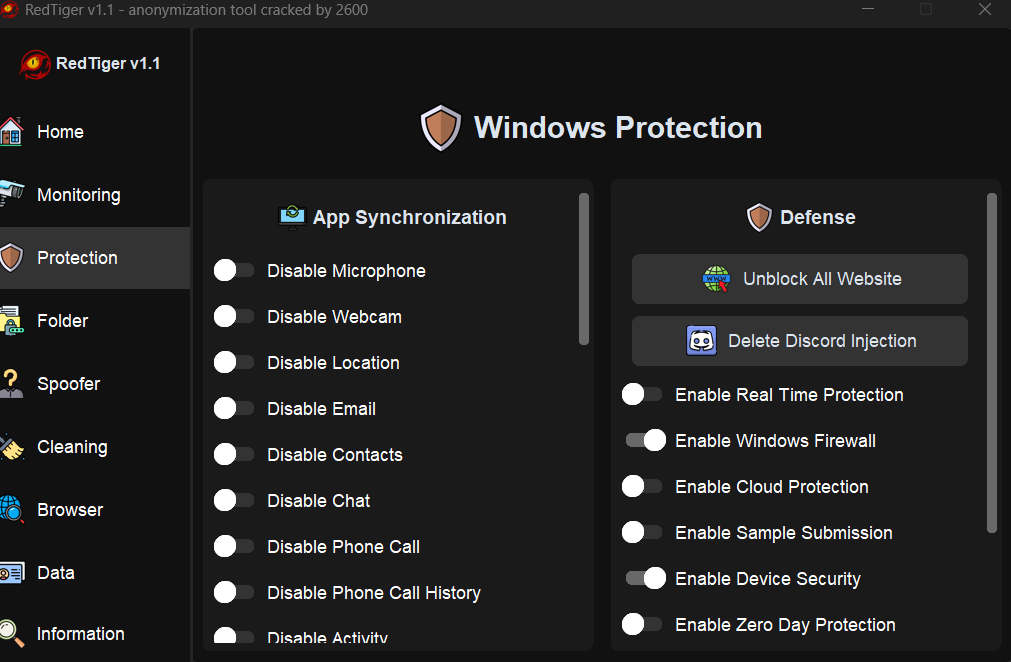1011x662 pixels.
Task: Open the Browser section
Action: click(x=95, y=510)
